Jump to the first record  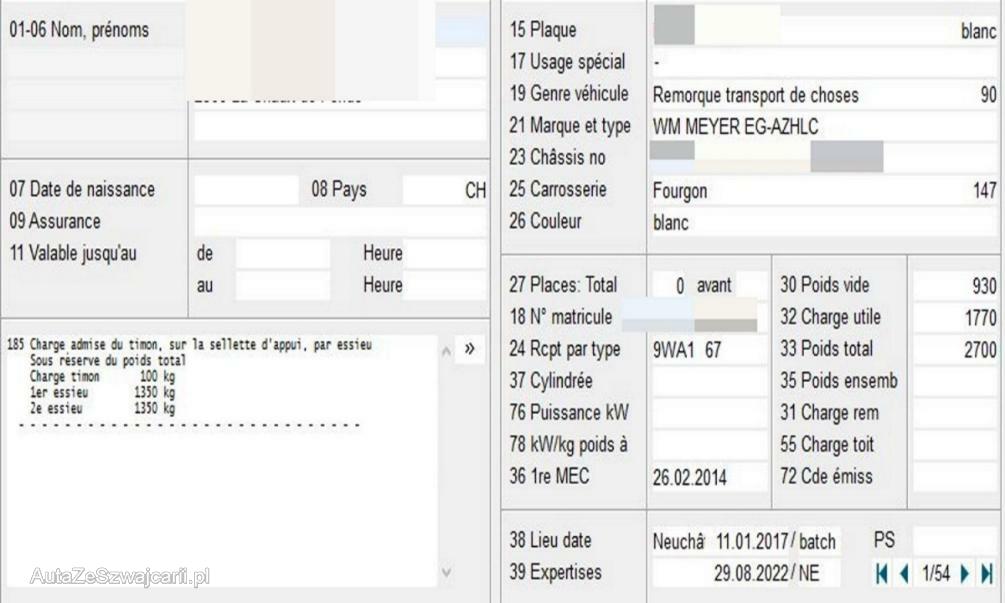pyautogui.click(x=882, y=573)
